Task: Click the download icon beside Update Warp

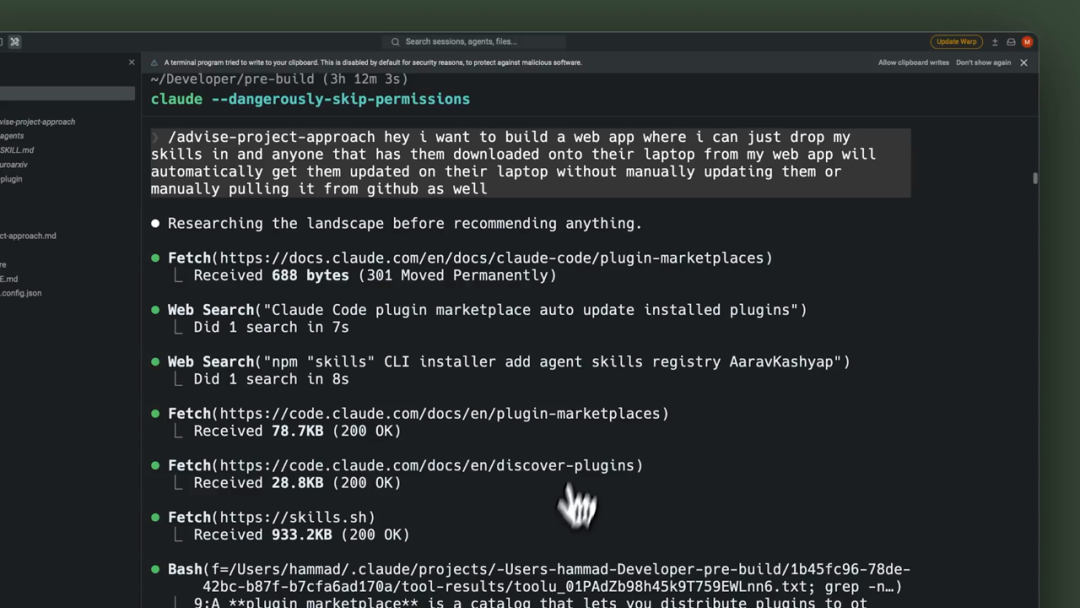Action: 995,42
